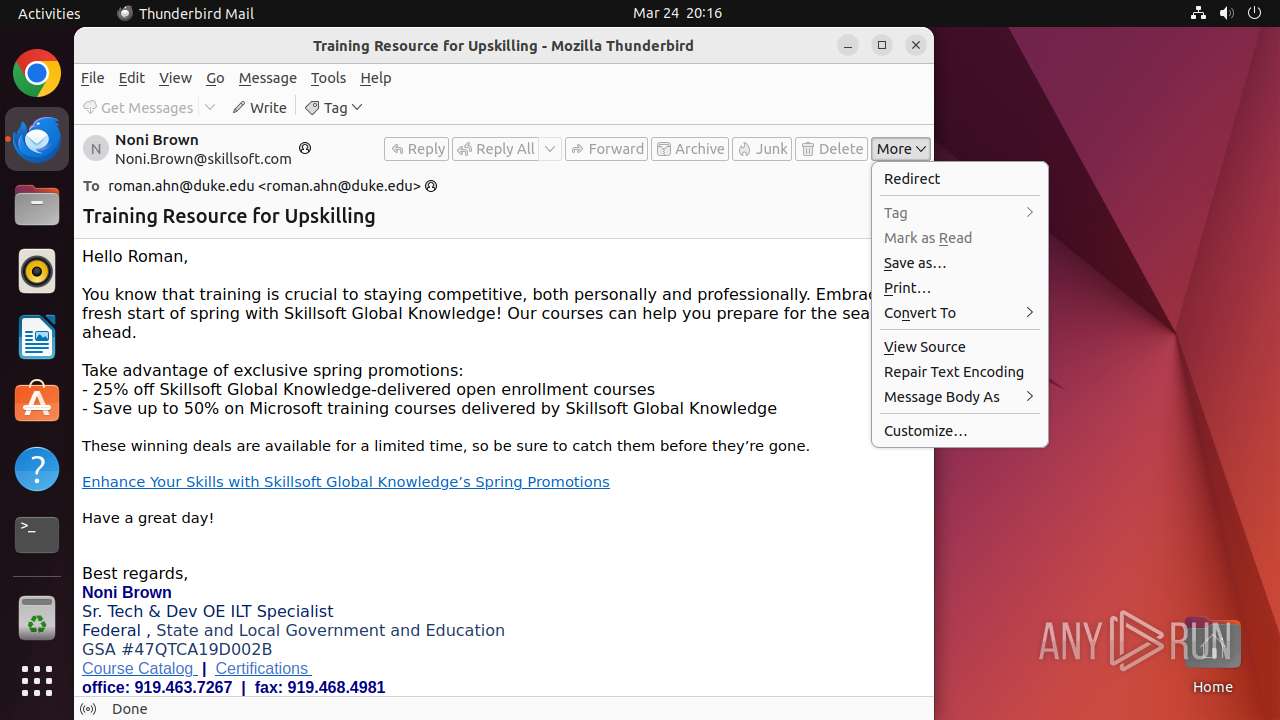
Task: Open the Certifications link
Action: (263, 668)
